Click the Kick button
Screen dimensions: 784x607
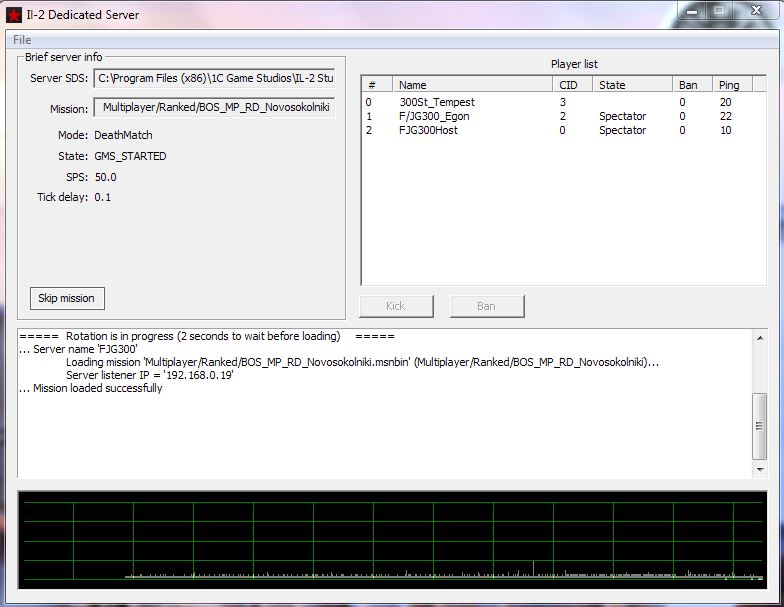[396, 306]
